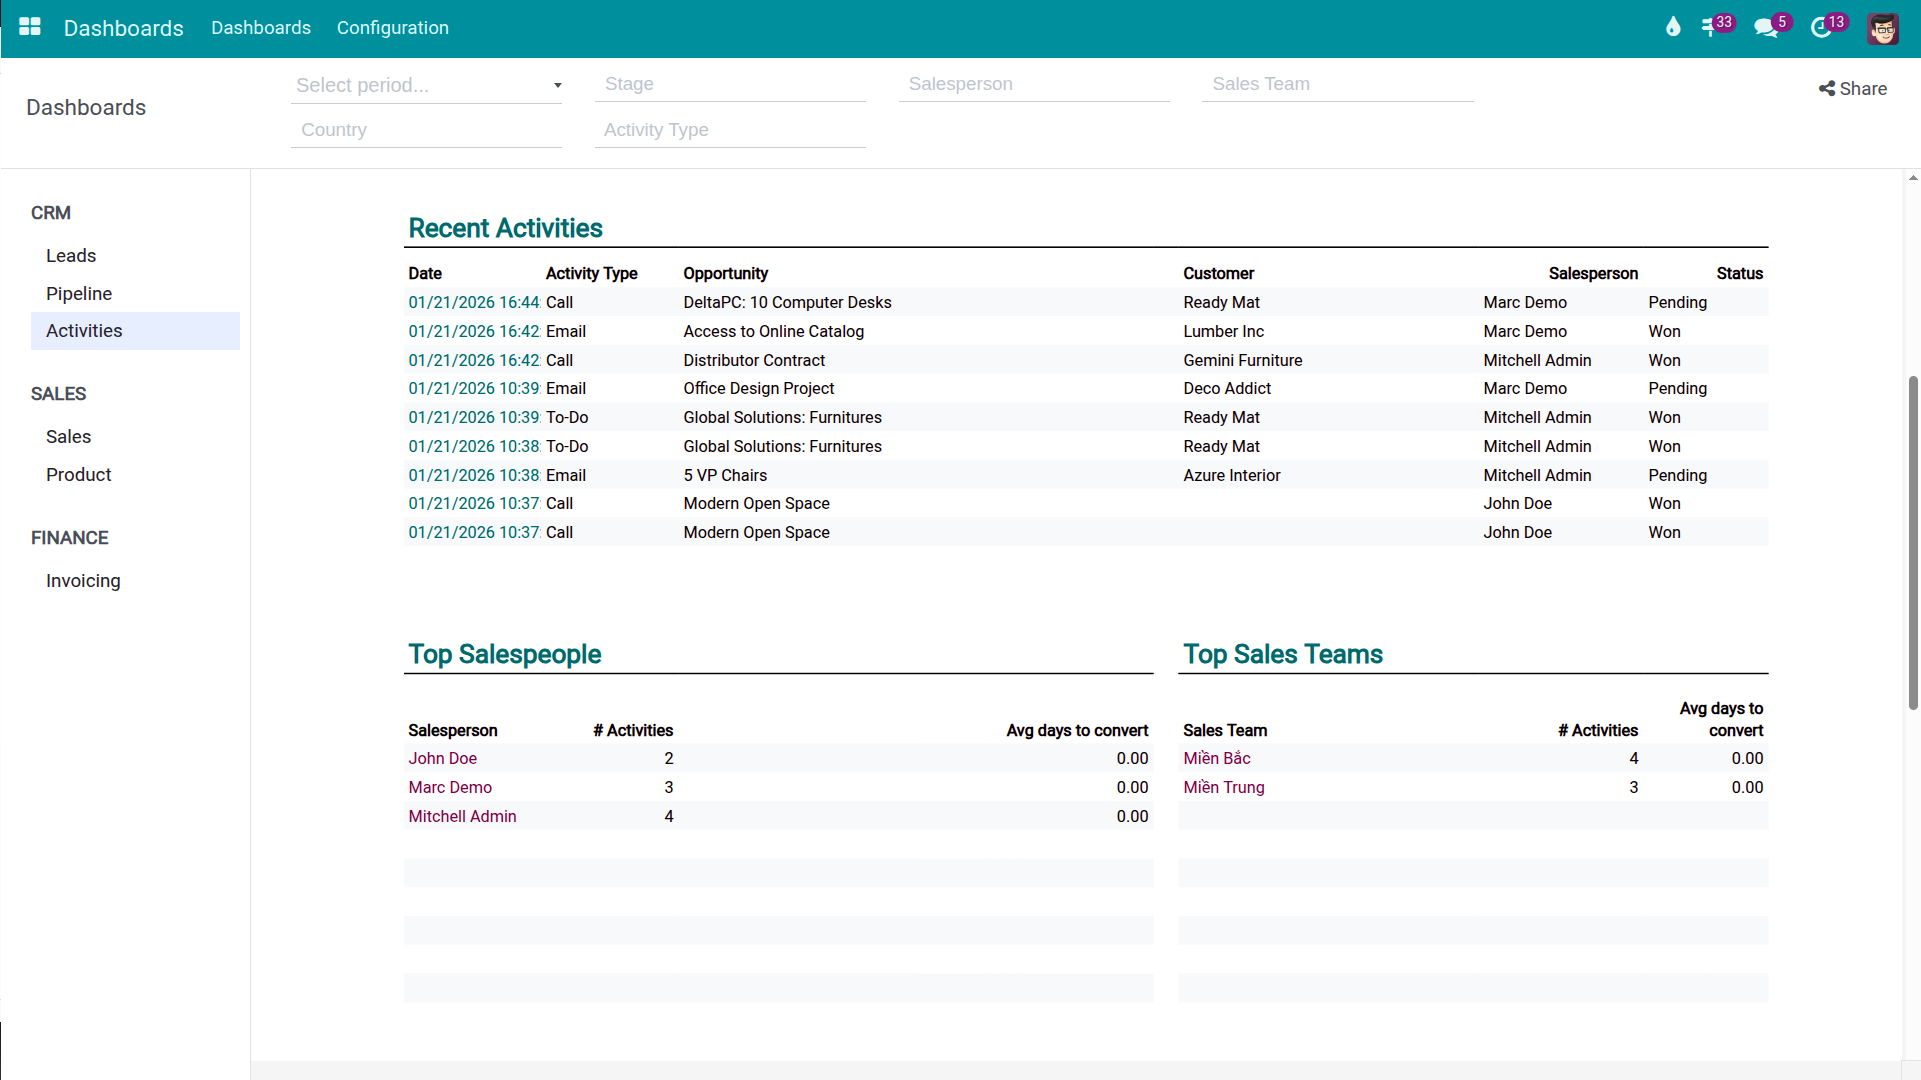Open the Configuration menu
Image resolution: width=1921 pixels, height=1080 pixels.
392,28
